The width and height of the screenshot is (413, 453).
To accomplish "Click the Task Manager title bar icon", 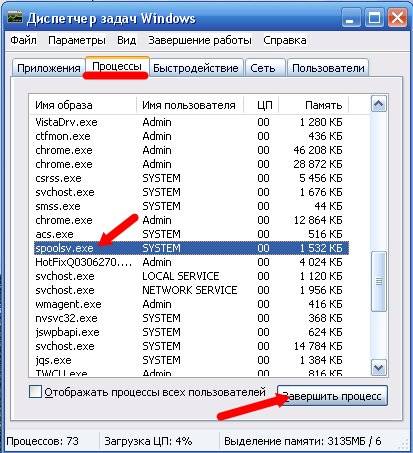I will coord(15,17).
